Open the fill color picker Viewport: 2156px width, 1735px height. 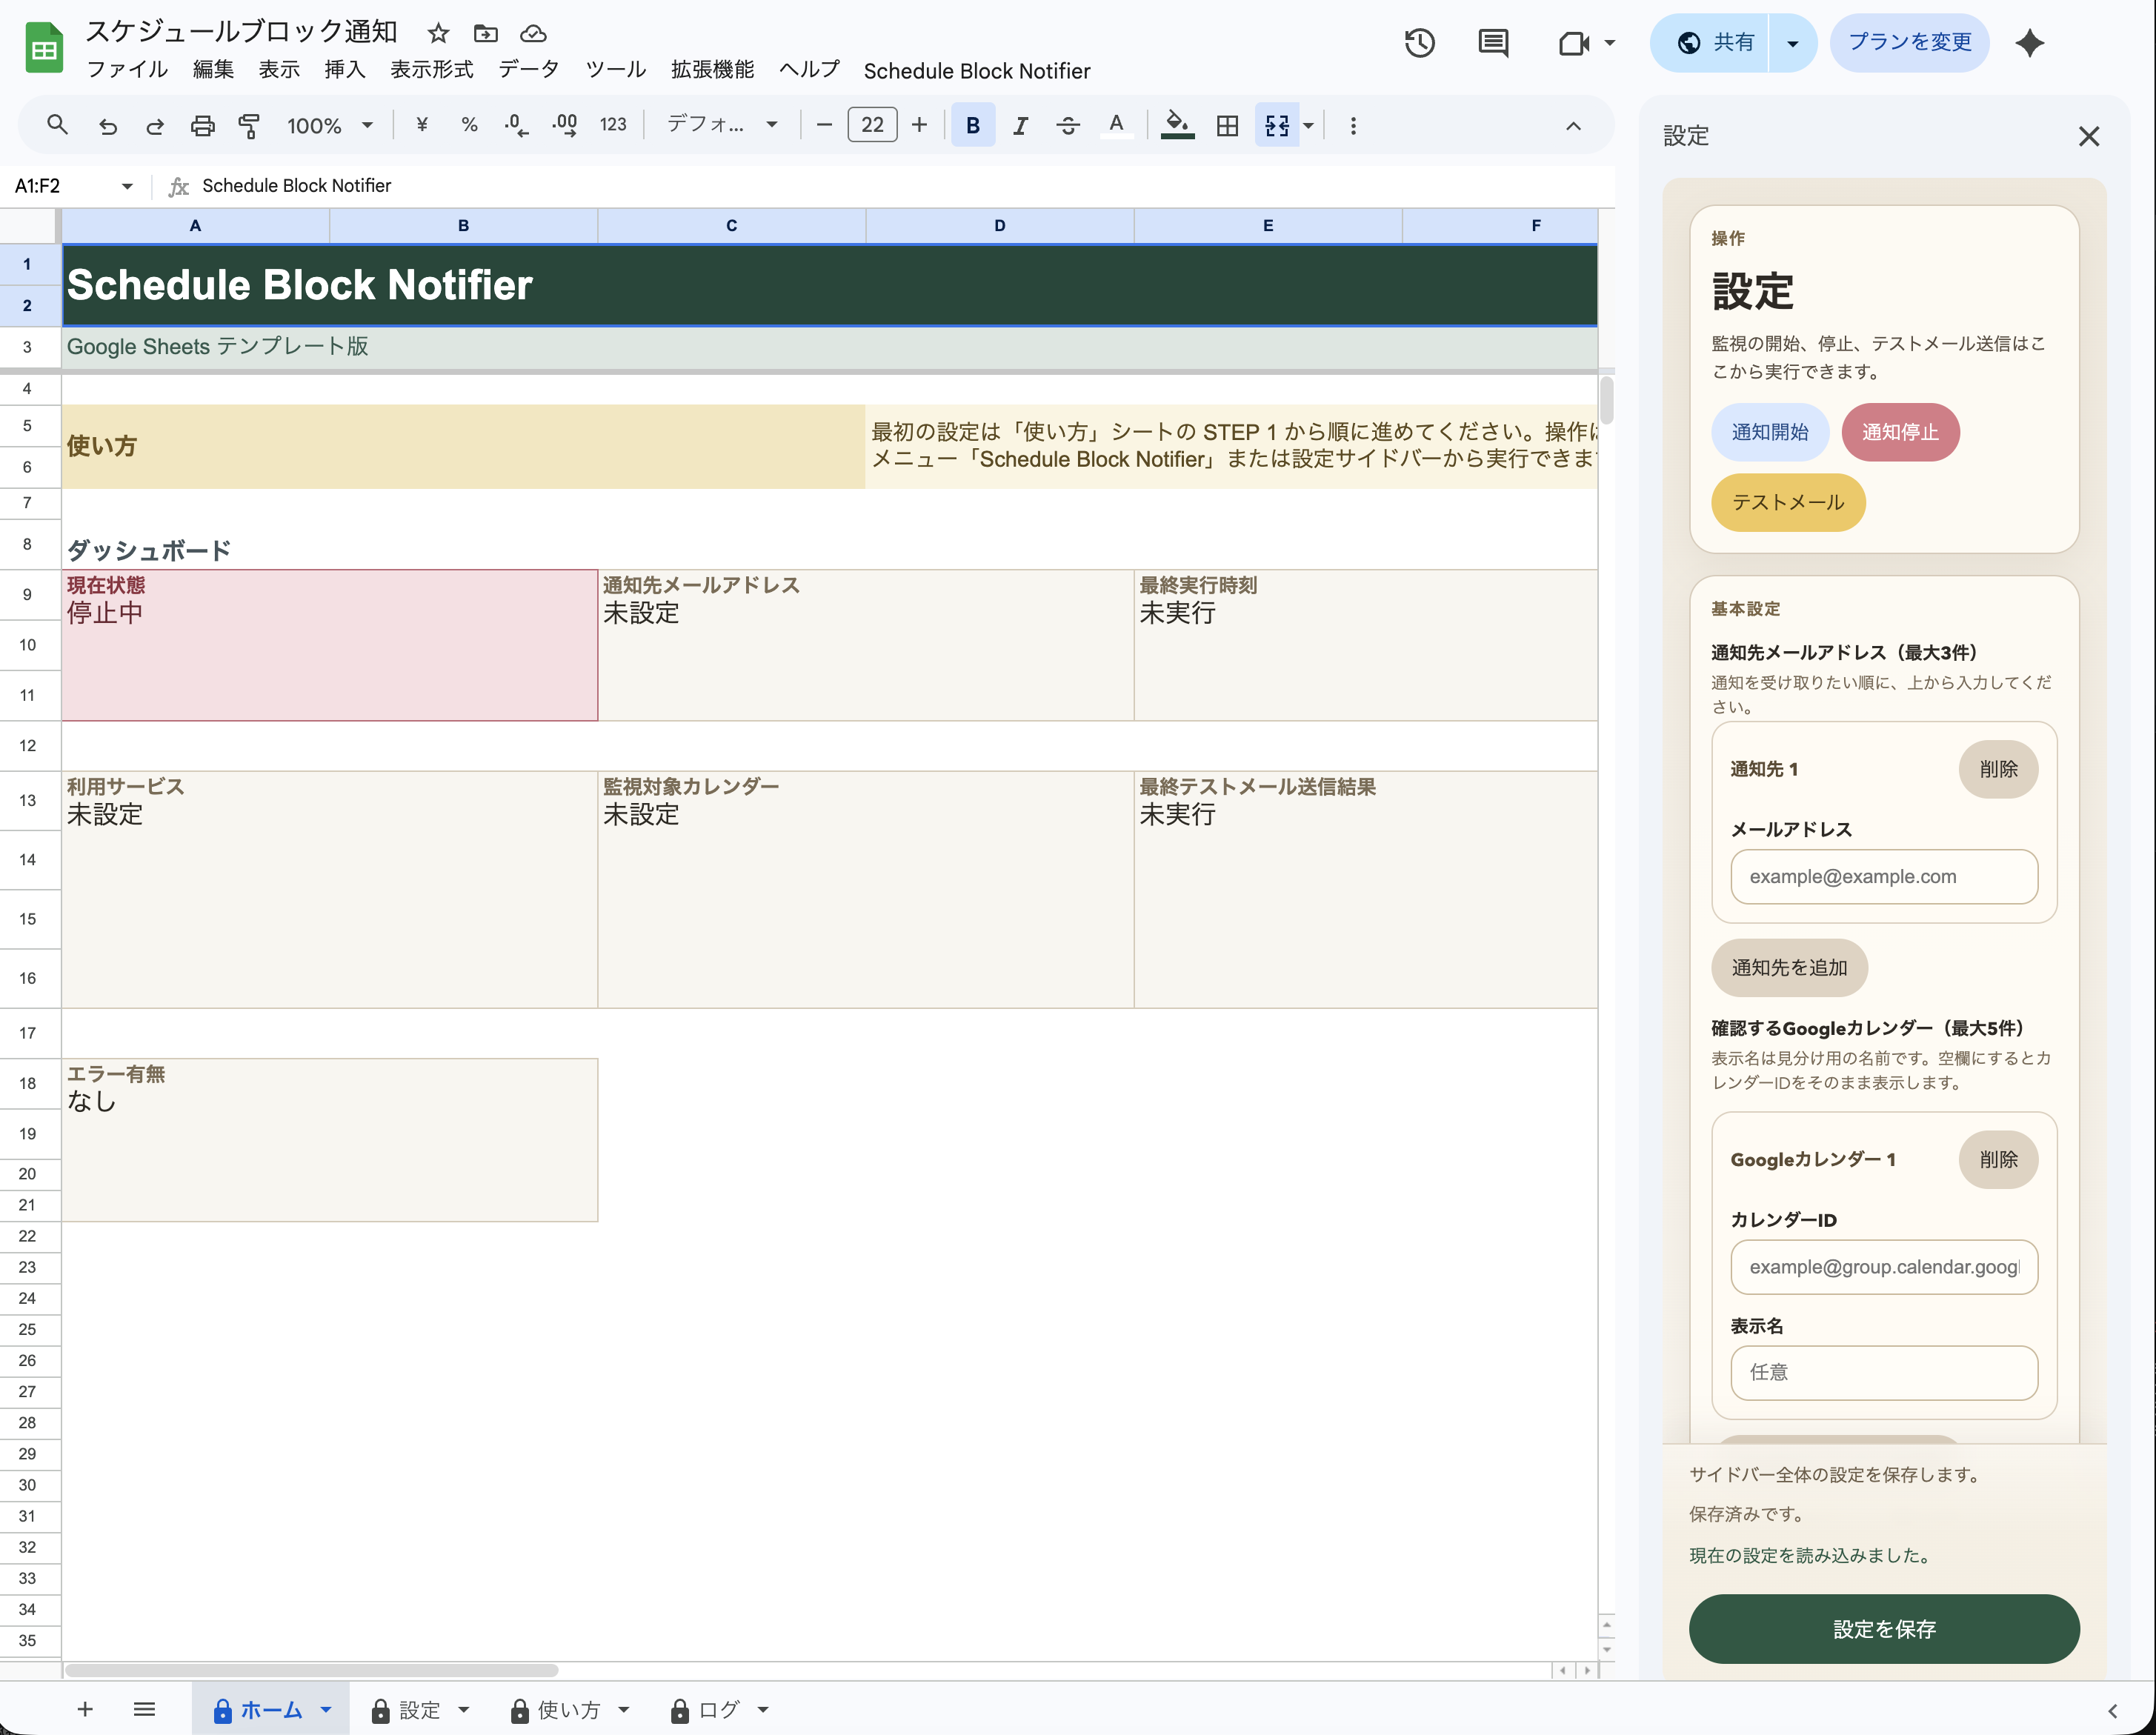[x=1177, y=125]
